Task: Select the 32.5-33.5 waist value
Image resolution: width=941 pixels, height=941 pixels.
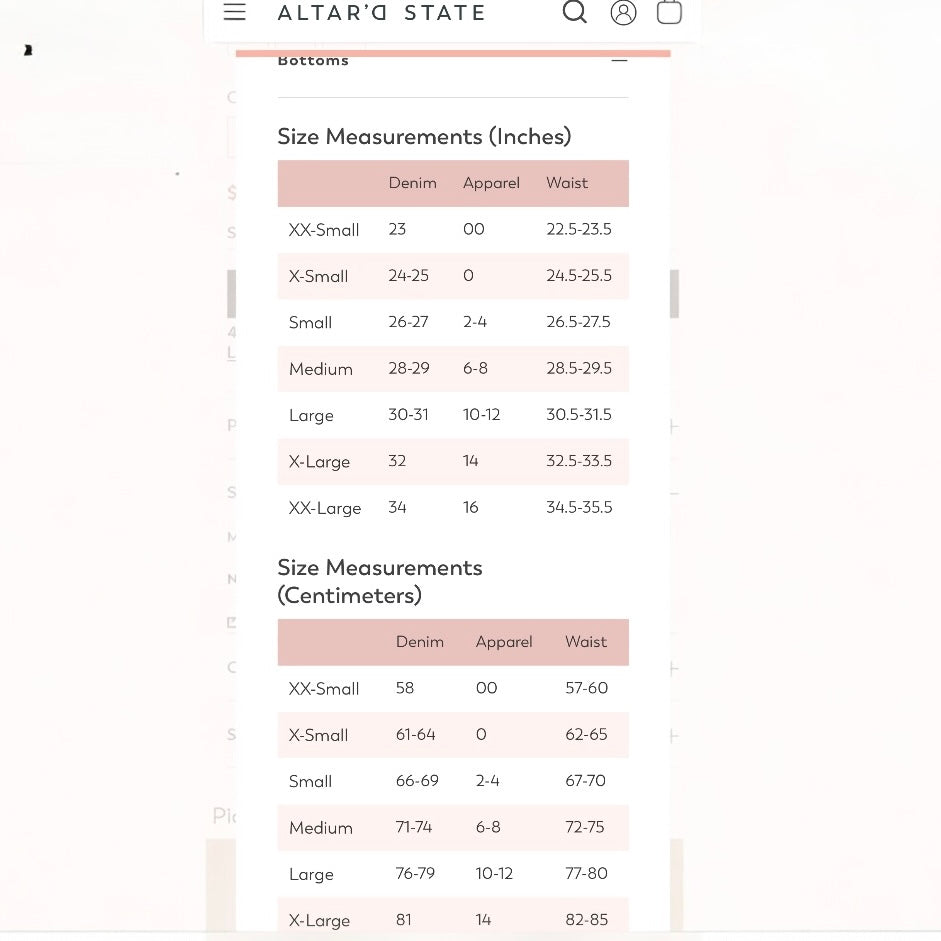Action: tap(578, 461)
